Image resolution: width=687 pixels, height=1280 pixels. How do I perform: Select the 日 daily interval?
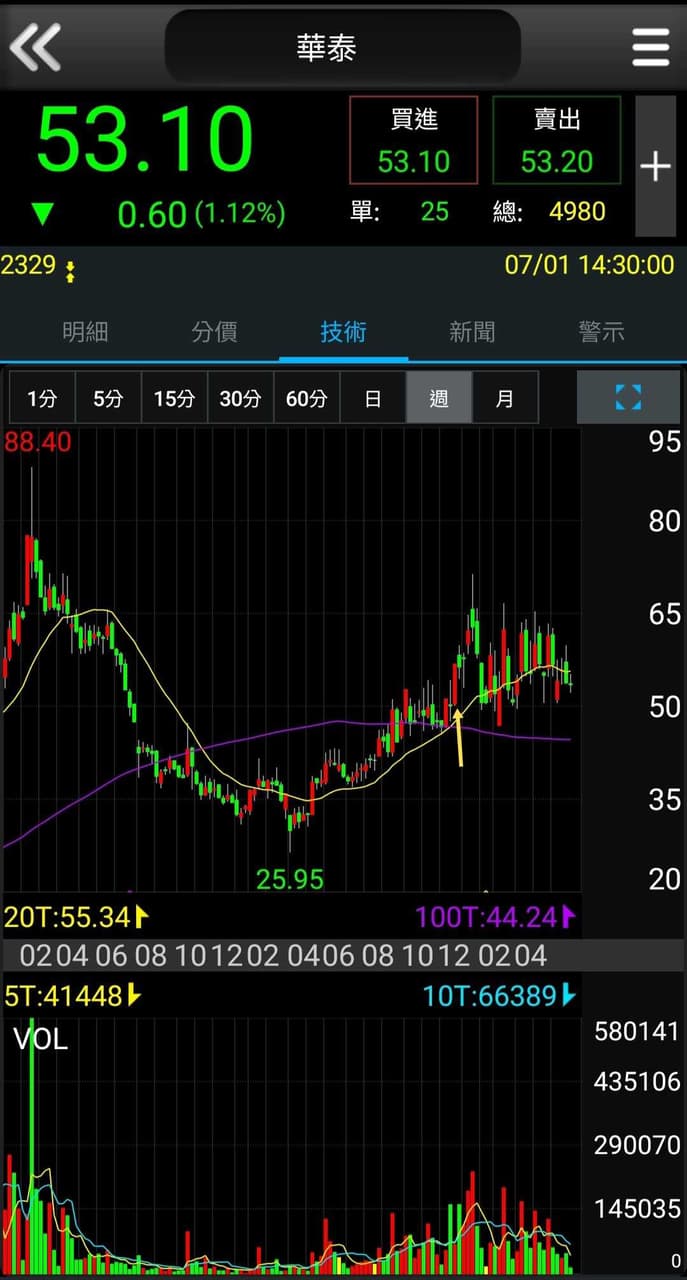click(373, 398)
